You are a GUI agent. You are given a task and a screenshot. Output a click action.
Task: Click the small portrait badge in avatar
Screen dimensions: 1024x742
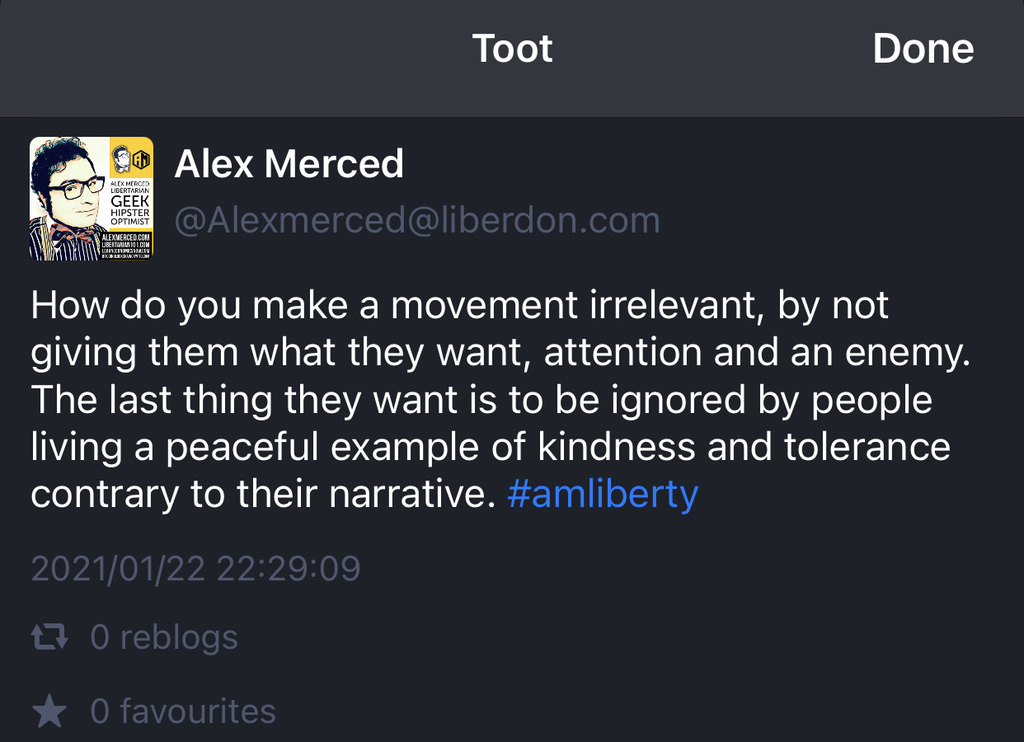click(x=120, y=158)
